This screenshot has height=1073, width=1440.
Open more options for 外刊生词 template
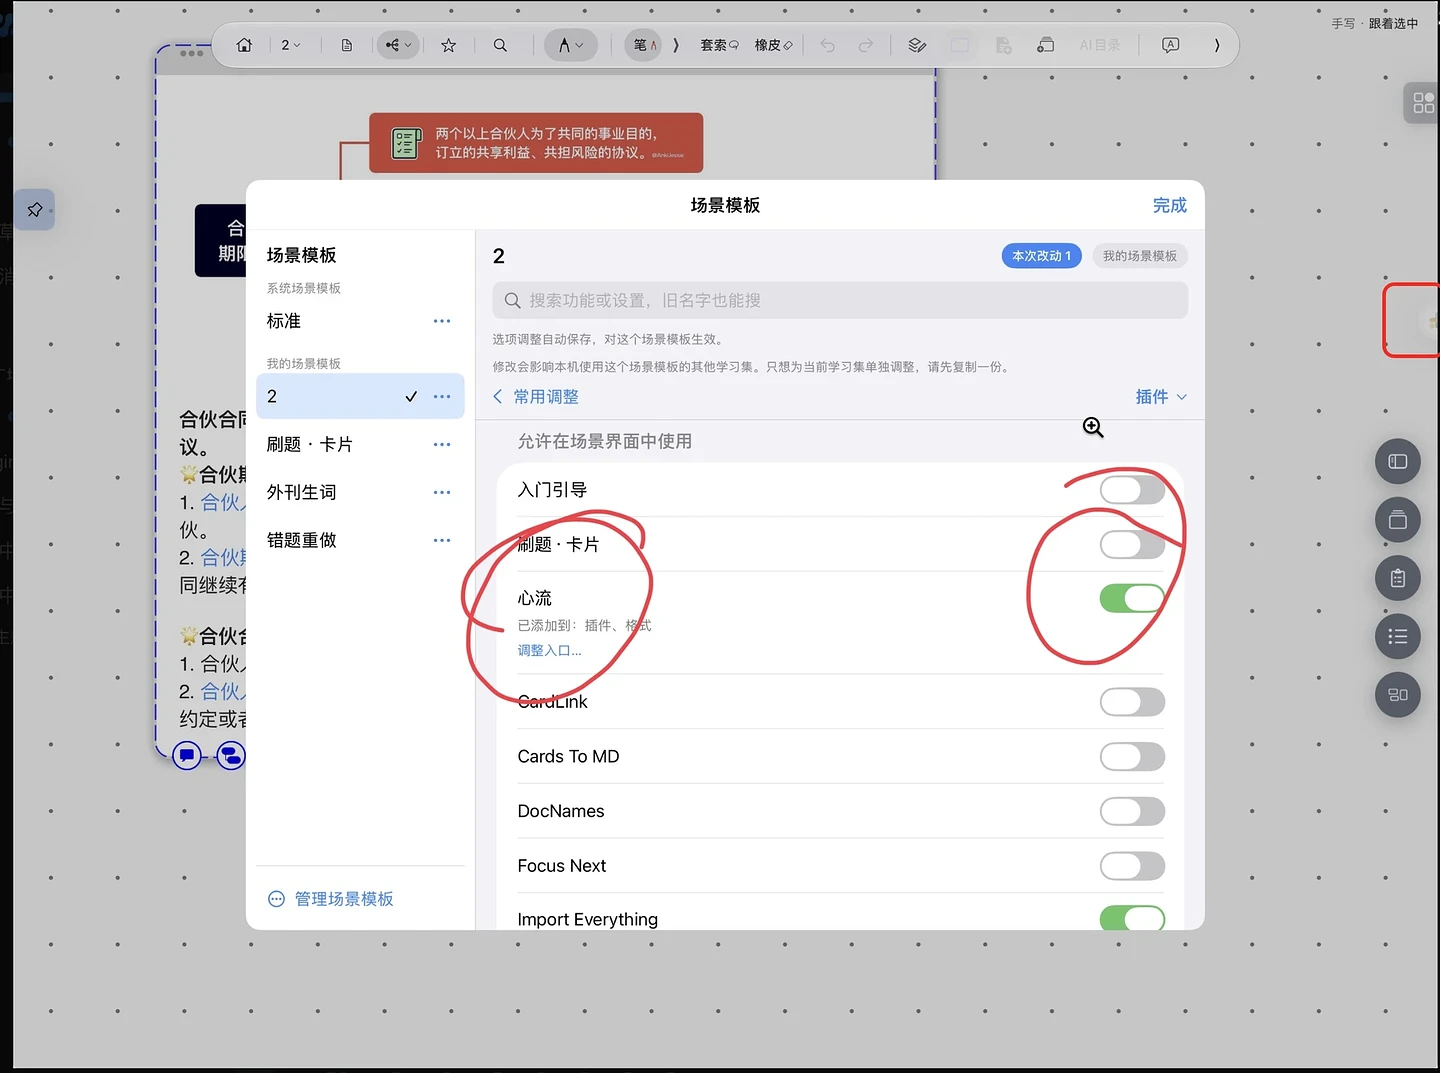[442, 492]
